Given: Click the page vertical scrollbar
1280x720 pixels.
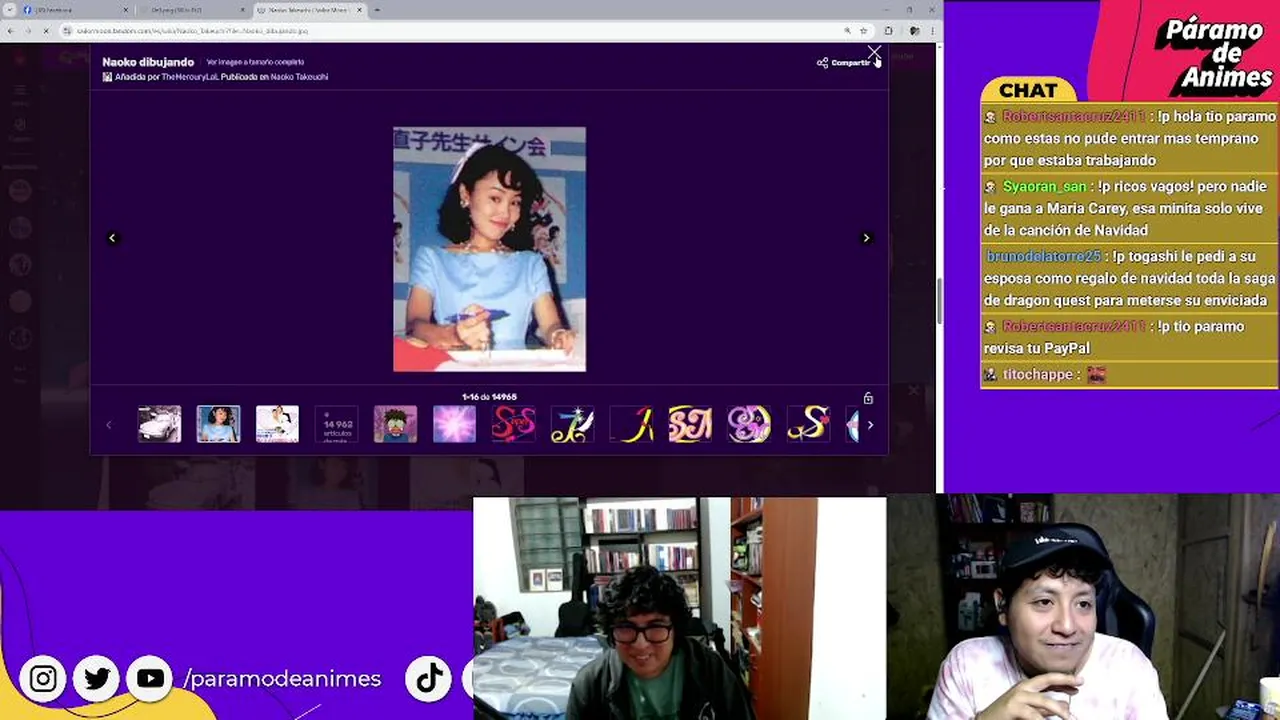Looking at the screenshot, I should [939, 300].
